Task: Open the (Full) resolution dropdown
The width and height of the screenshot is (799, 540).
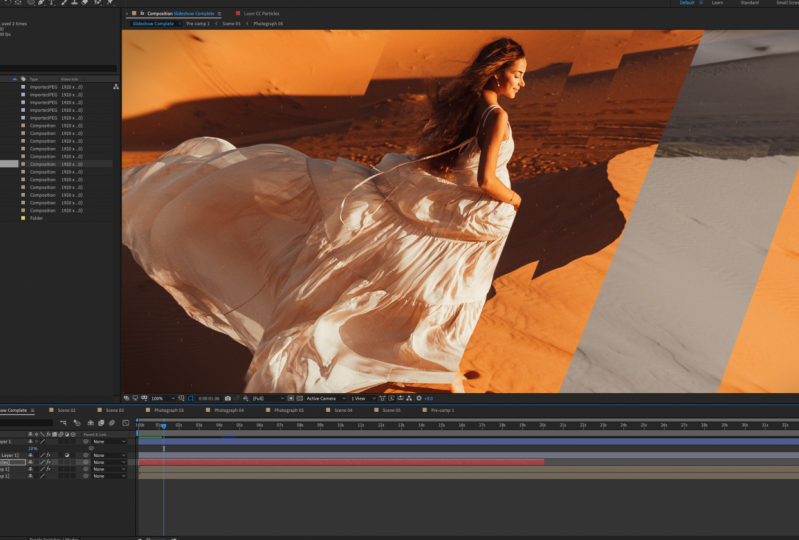Action: pos(269,398)
